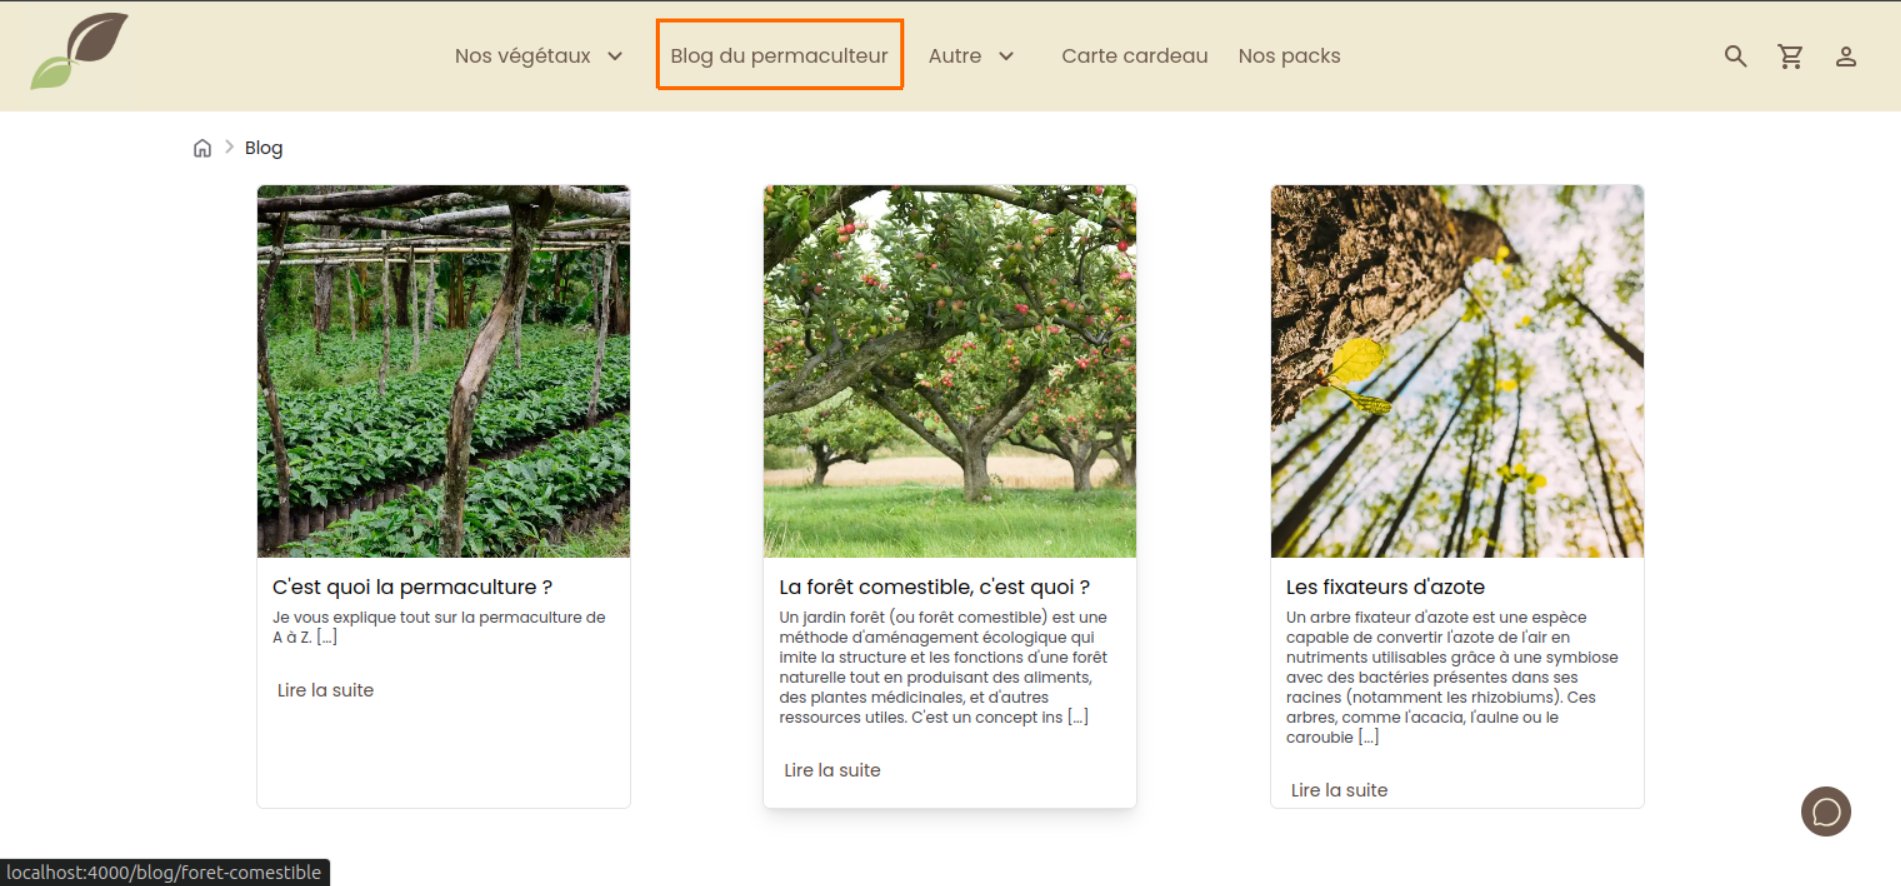Open the permaculture nursery thumbnail image
1901x886 pixels.
tap(444, 371)
